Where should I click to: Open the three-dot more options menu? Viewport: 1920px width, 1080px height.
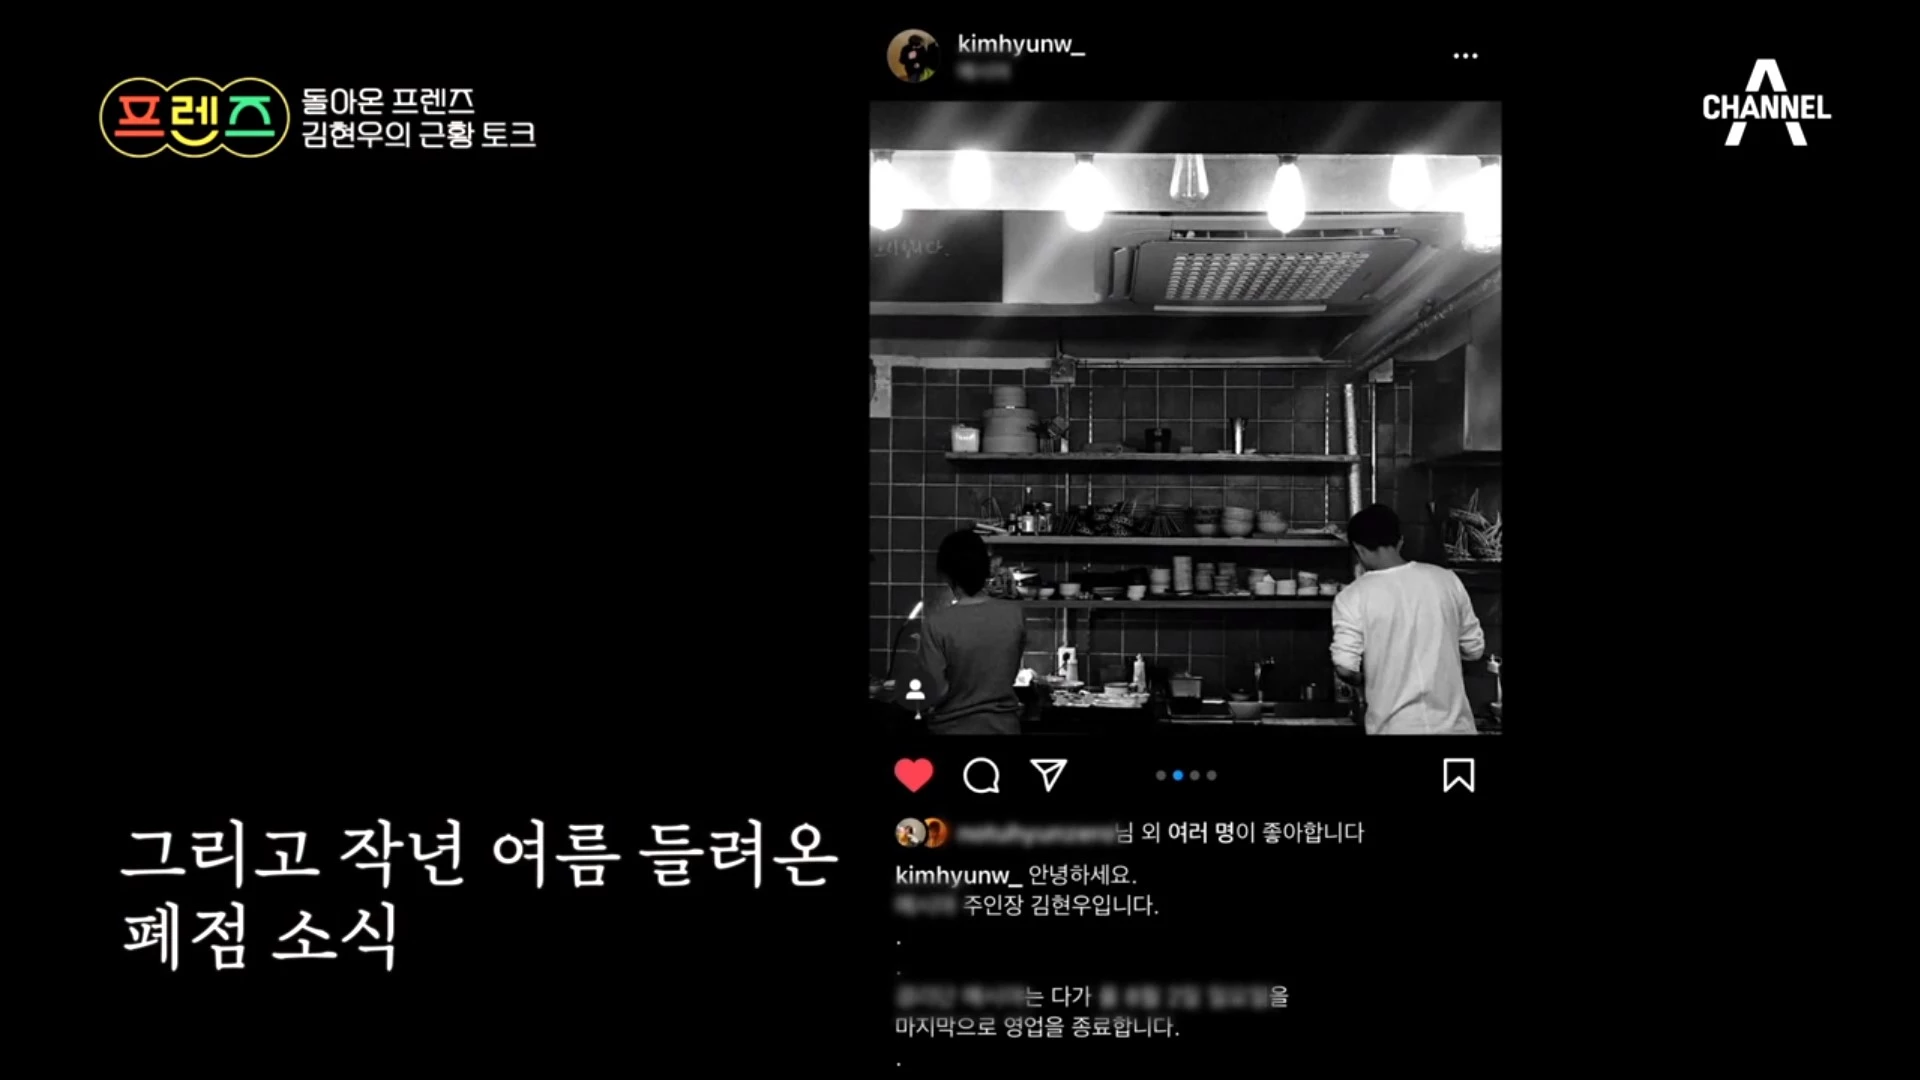[1465, 56]
